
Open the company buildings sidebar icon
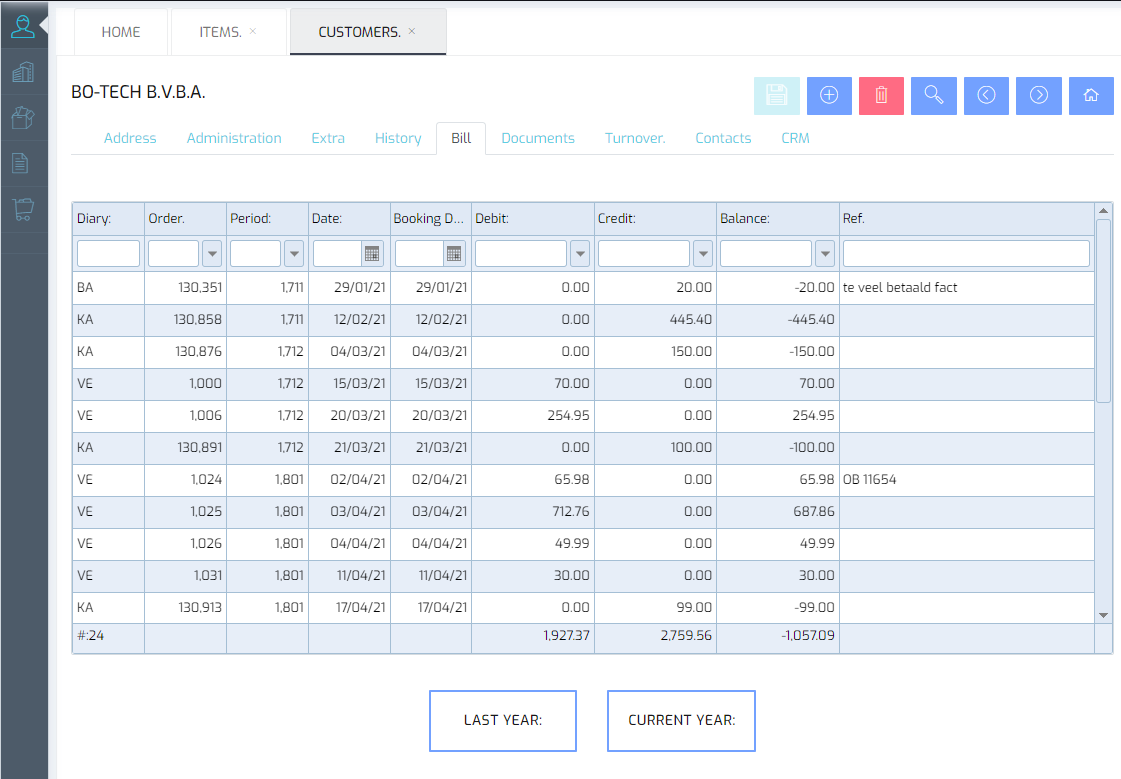23,72
